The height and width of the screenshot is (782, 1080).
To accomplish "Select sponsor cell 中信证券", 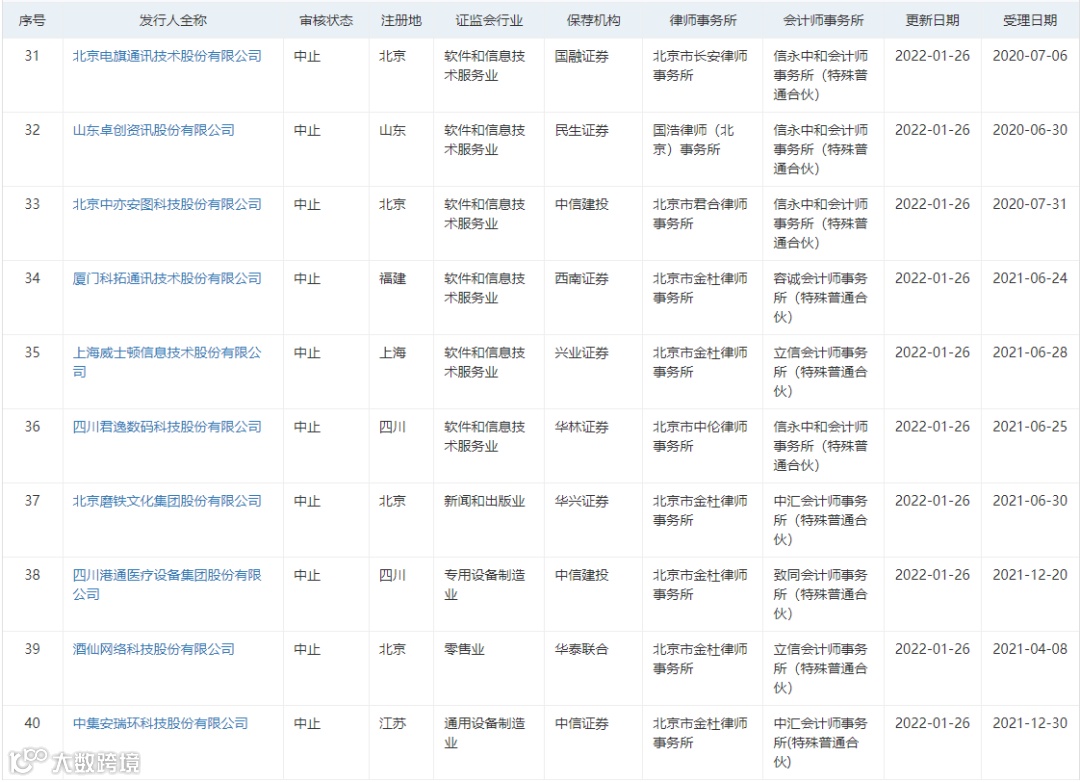I will (x=582, y=723).
